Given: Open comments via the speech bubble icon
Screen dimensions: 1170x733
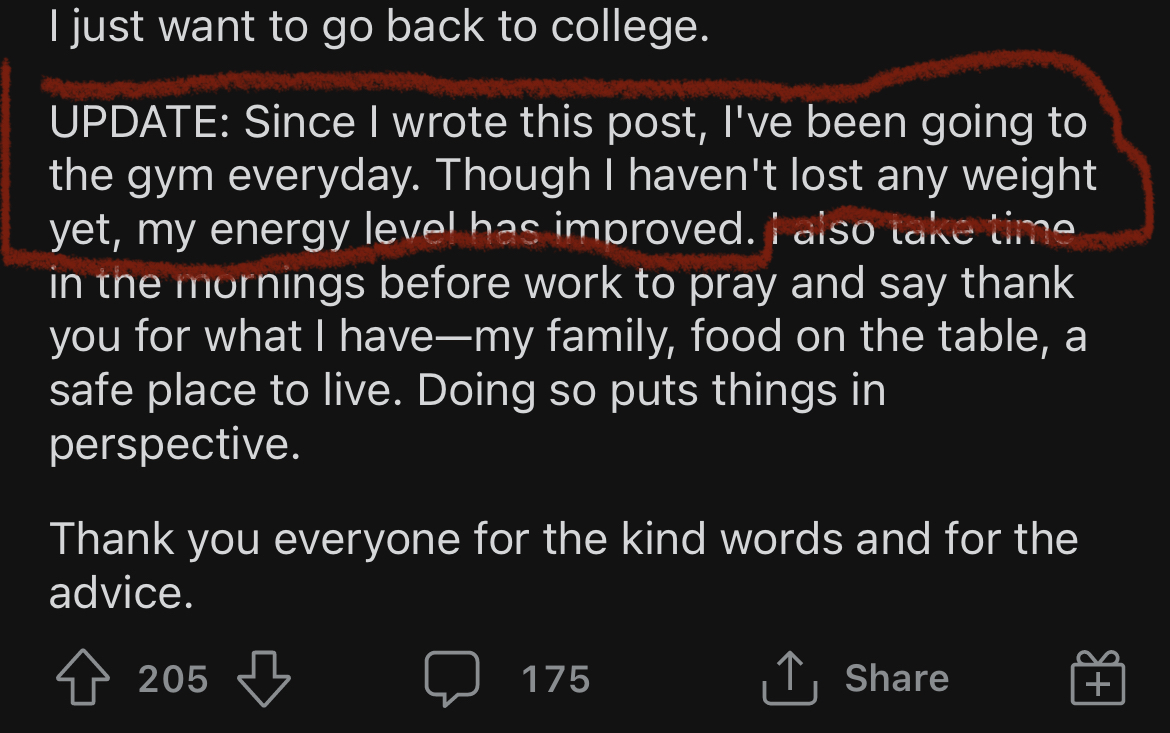Looking at the screenshot, I should click(x=451, y=678).
